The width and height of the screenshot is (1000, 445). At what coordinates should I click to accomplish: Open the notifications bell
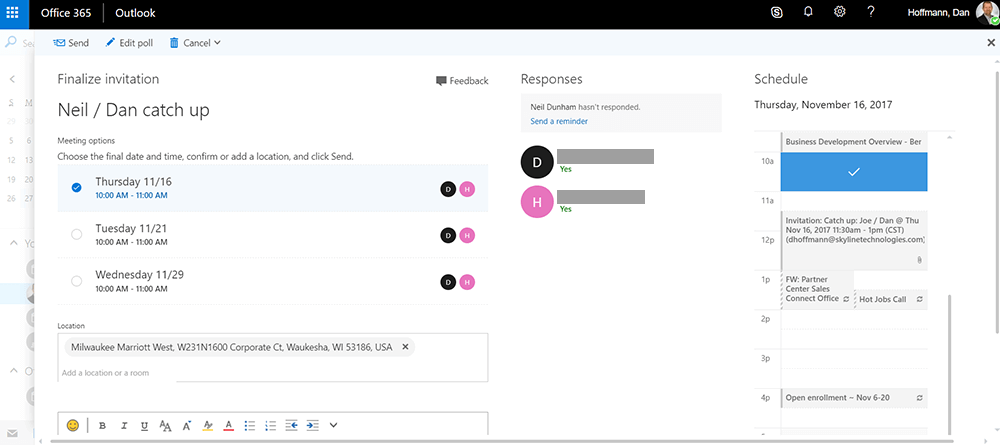click(x=808, y=13)
